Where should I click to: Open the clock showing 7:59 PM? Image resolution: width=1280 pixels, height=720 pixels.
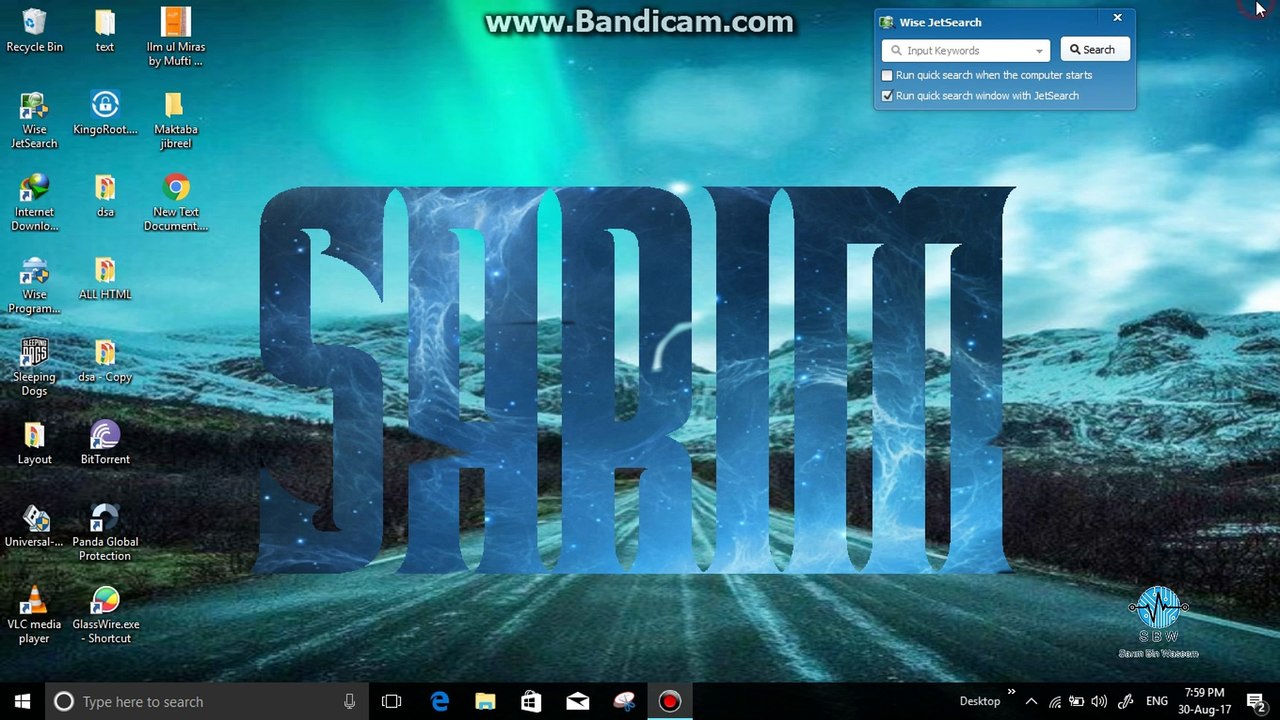coord(1205,701)
